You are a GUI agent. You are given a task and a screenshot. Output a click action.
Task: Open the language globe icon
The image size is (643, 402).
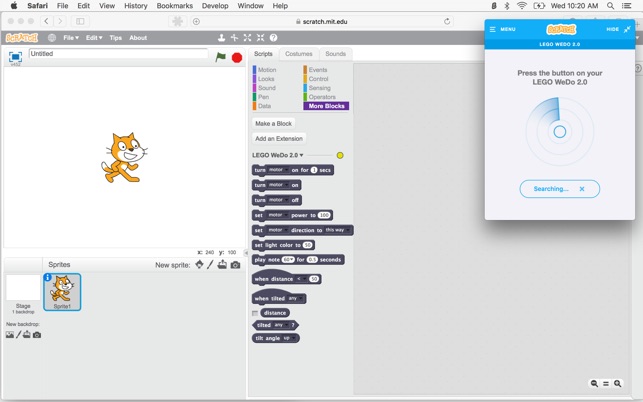click(x=52, y=38)
